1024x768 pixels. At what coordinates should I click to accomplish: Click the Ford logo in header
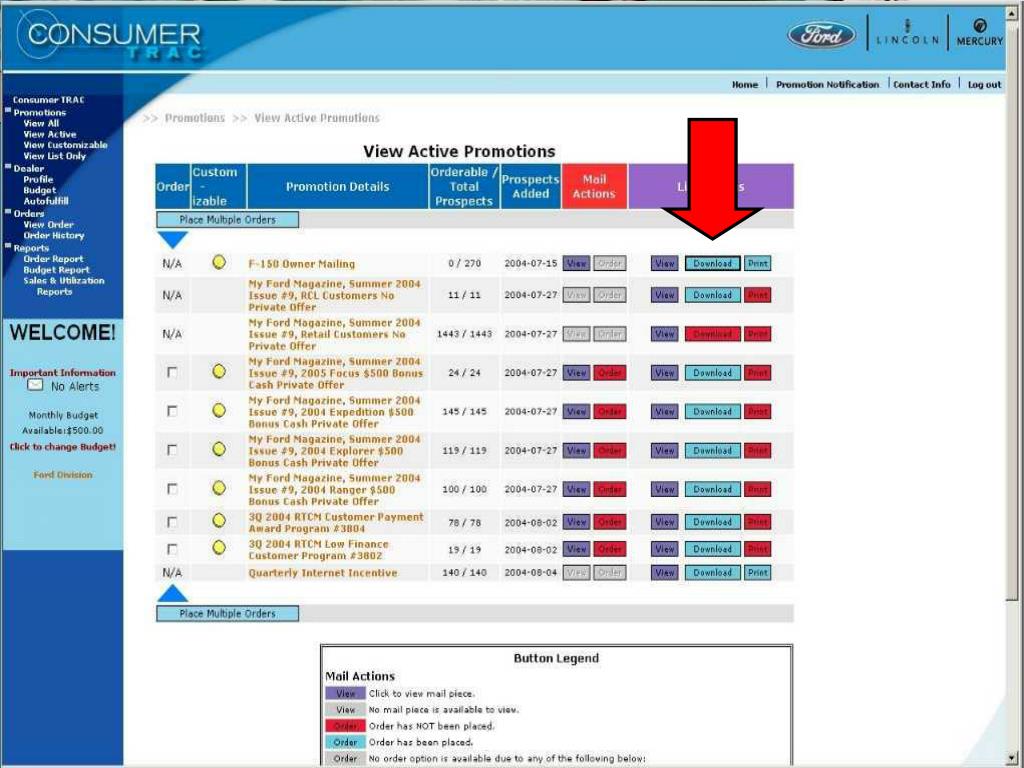pos(821,35)
